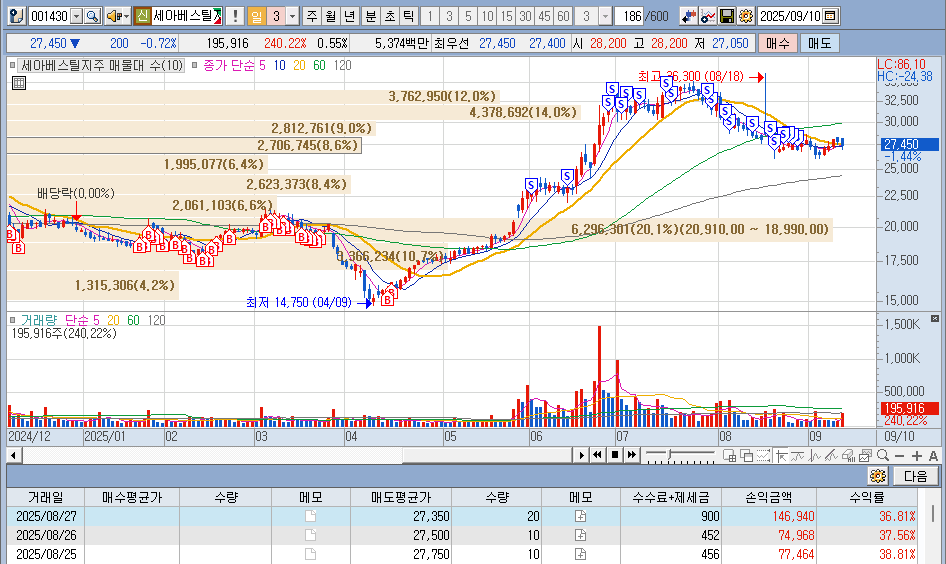This screenshot has height=564, width=946.
Task: Select the weekly 주 chart period
Action: click(311, 16)
